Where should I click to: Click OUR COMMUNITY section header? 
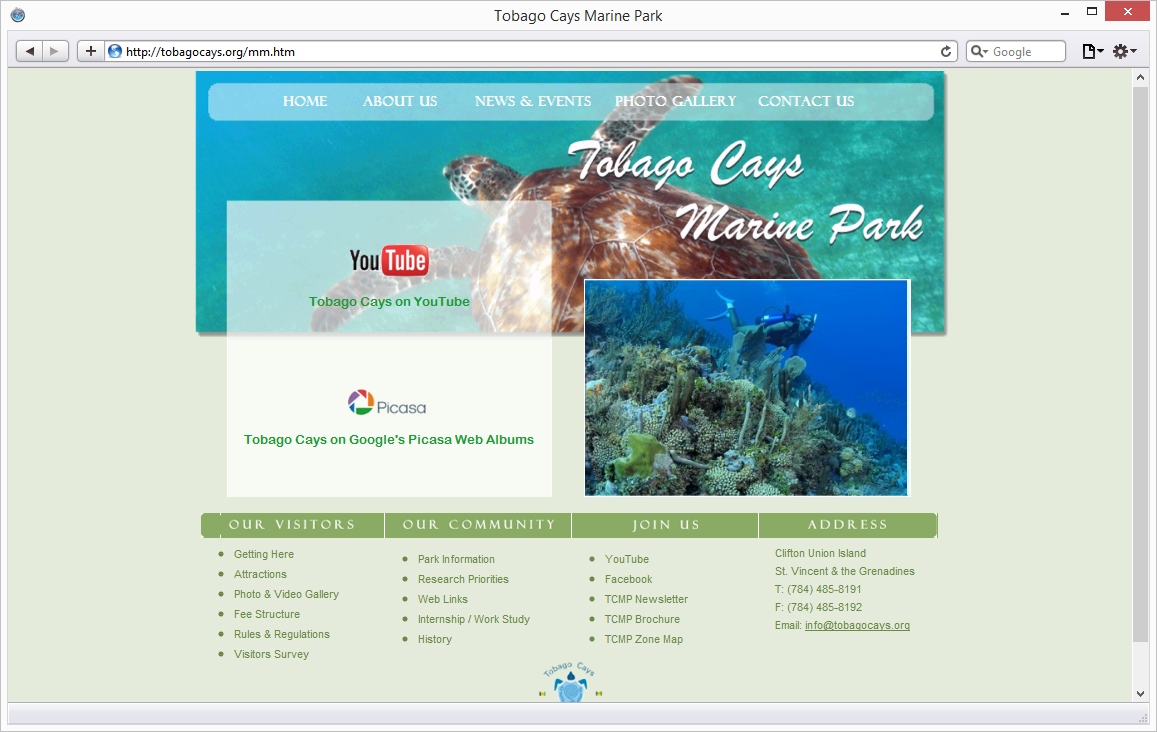coord(478,525)
